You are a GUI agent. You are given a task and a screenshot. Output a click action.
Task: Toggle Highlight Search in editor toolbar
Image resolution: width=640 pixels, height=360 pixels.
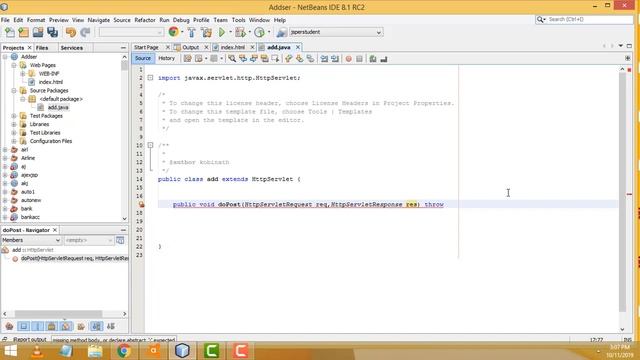tap(264, 59)
